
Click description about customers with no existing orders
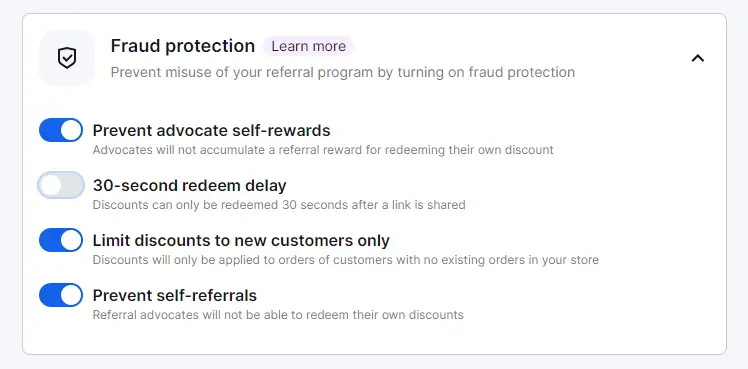point(345,260)
